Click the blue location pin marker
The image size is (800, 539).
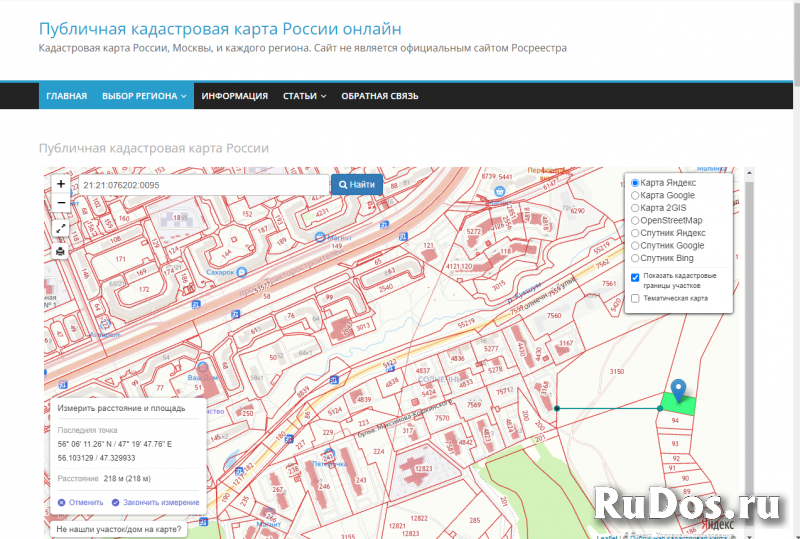(678, 391)
